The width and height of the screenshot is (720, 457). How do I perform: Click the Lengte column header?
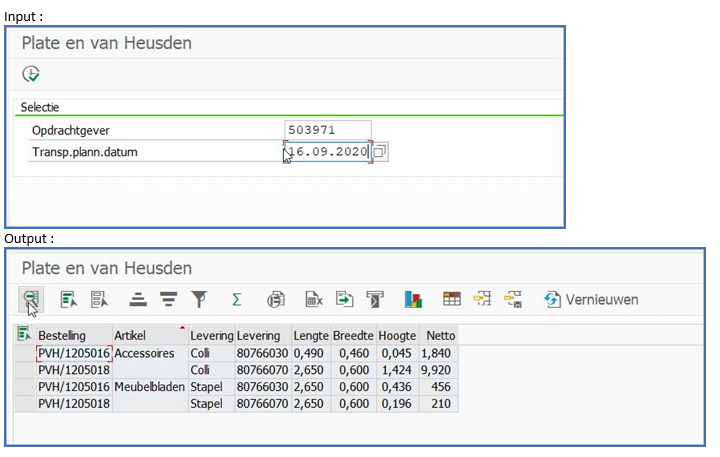click(311, 335)
